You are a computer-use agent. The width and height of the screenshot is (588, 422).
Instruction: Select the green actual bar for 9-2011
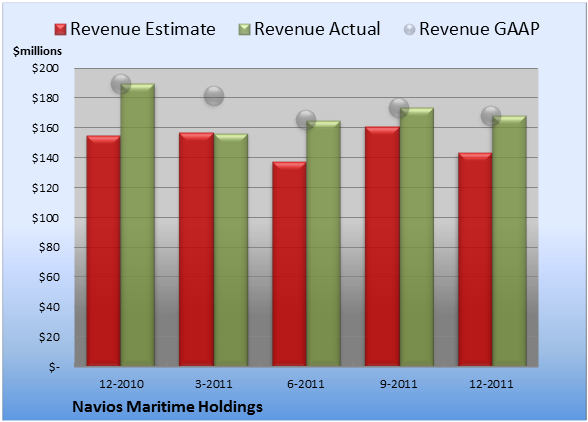(x=417, y=237)
